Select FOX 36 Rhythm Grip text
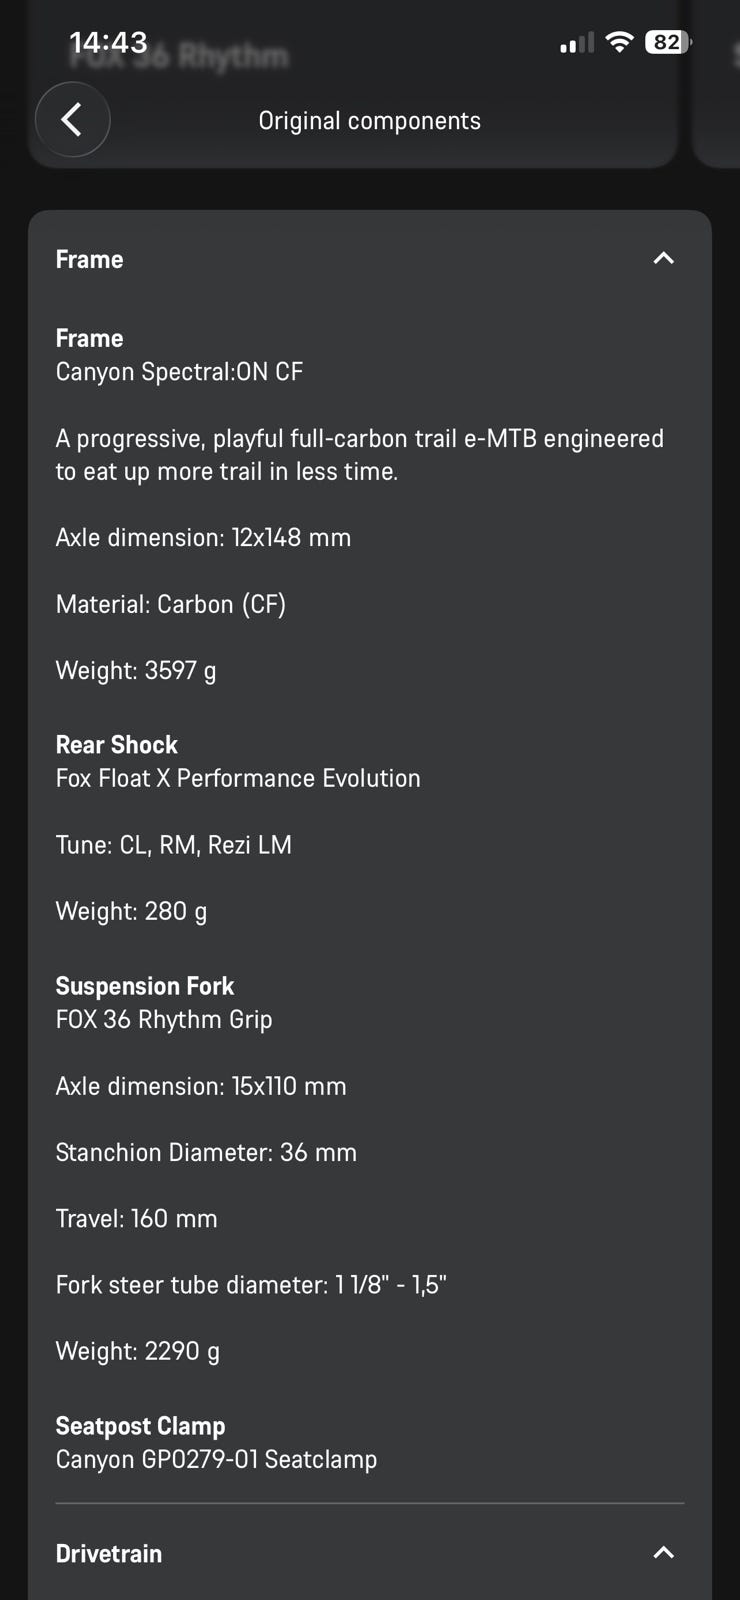 [164, 1019]
